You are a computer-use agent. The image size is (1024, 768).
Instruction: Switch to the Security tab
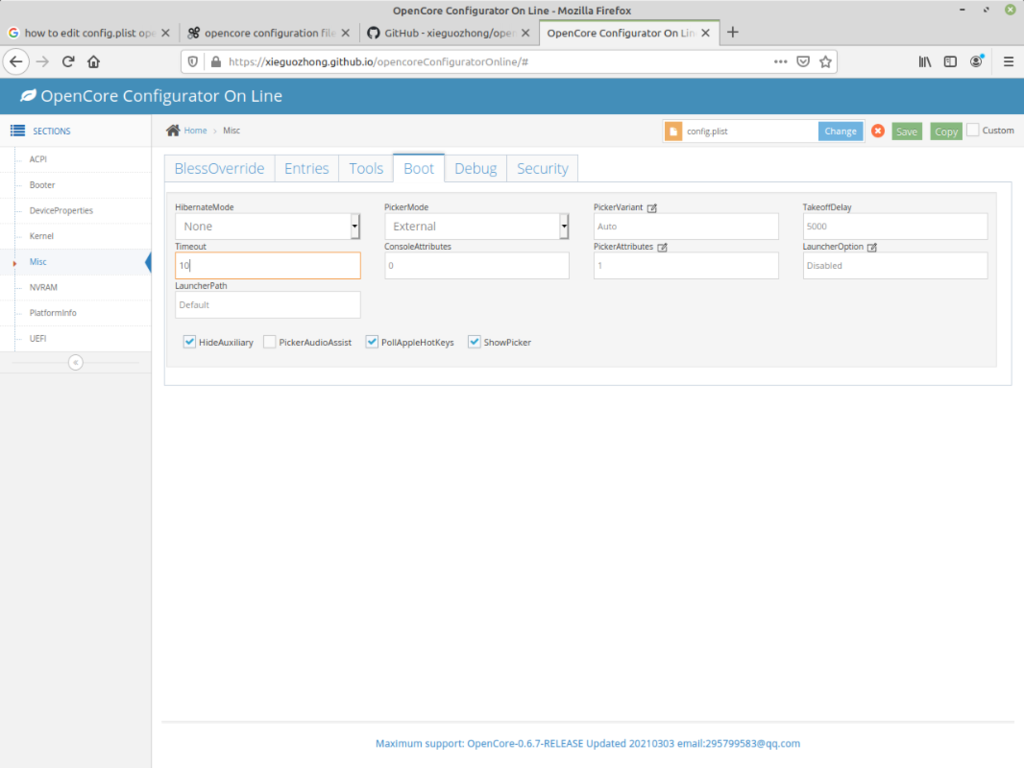542,169
